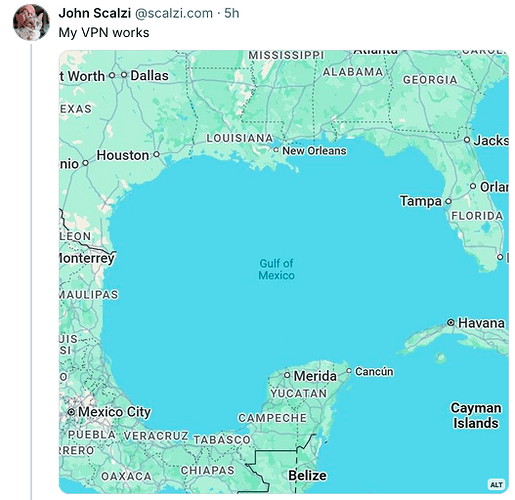Image resolution: width=515 pixels, height=500 pixels.
Task: Click the Gulf of Mexico label
Action: 276,269
